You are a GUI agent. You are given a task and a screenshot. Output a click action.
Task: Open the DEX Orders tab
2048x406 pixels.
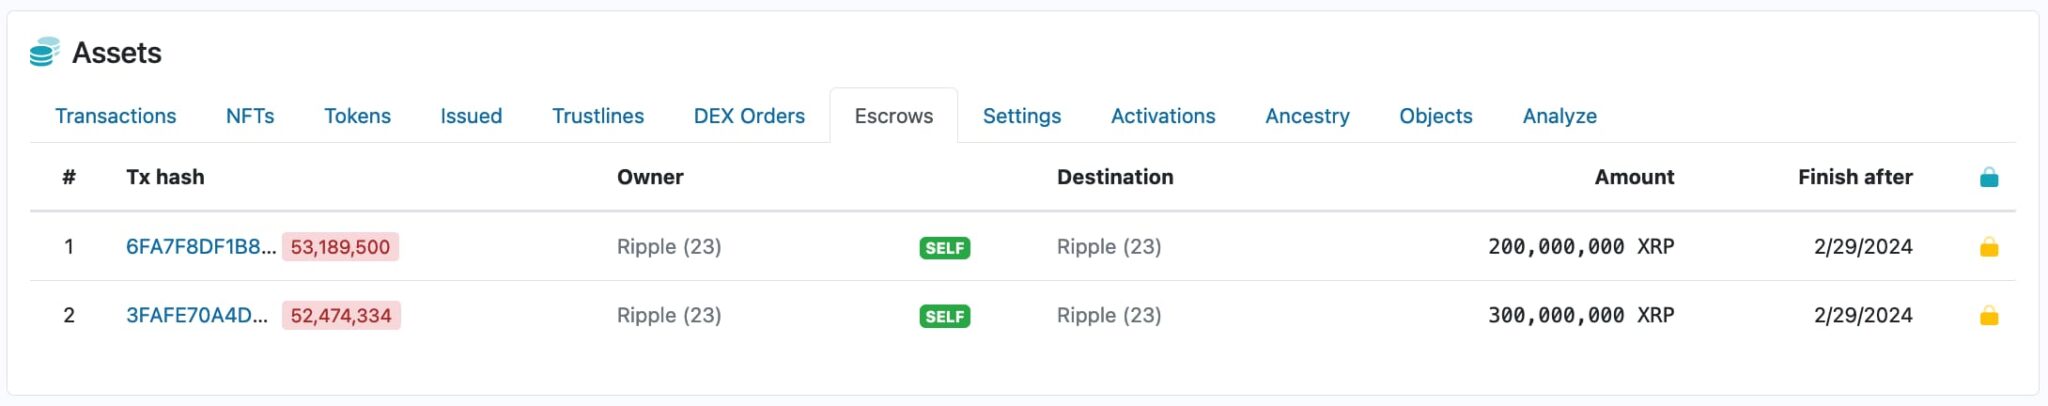749,116
